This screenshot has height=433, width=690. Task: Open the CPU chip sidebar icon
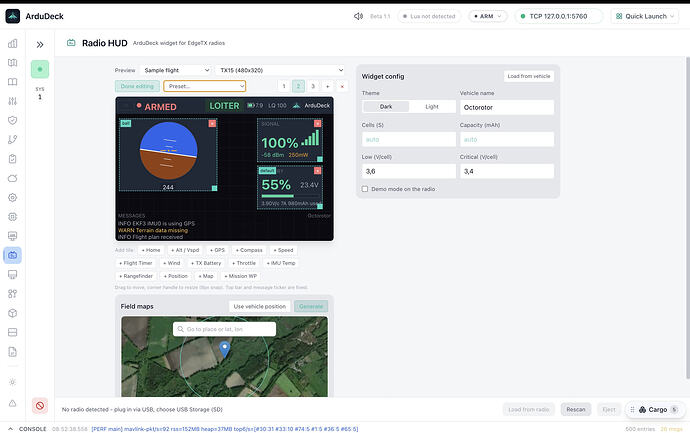click(13, 216)
